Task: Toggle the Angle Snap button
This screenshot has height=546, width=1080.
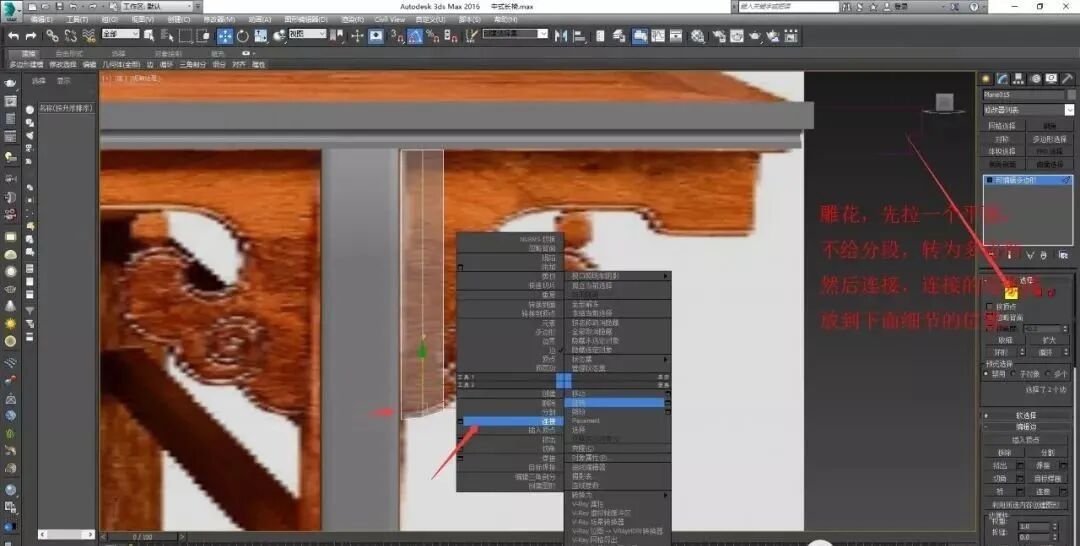Action: click(415, 36)
